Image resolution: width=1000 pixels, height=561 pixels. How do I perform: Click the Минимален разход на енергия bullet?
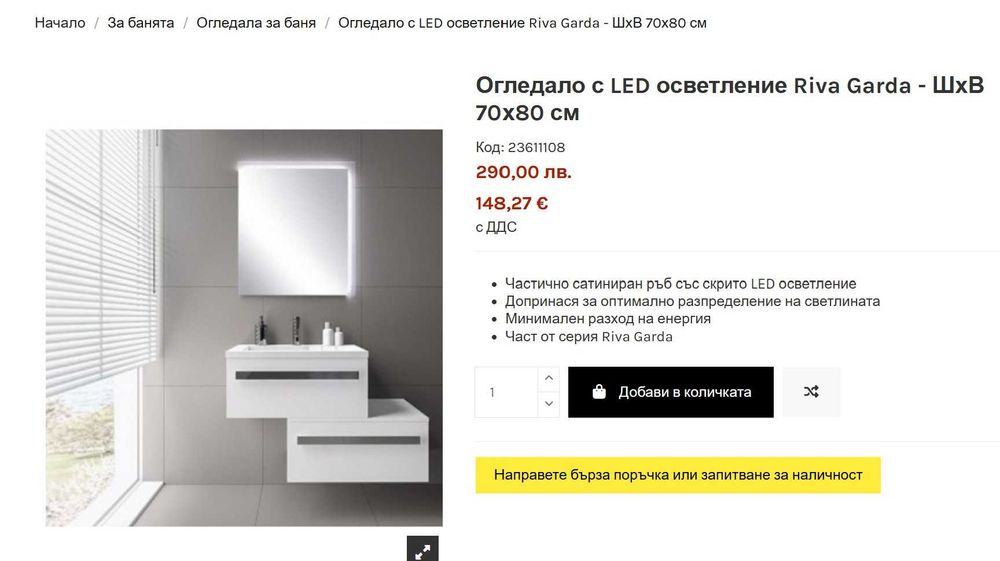(x=607, y=318)
